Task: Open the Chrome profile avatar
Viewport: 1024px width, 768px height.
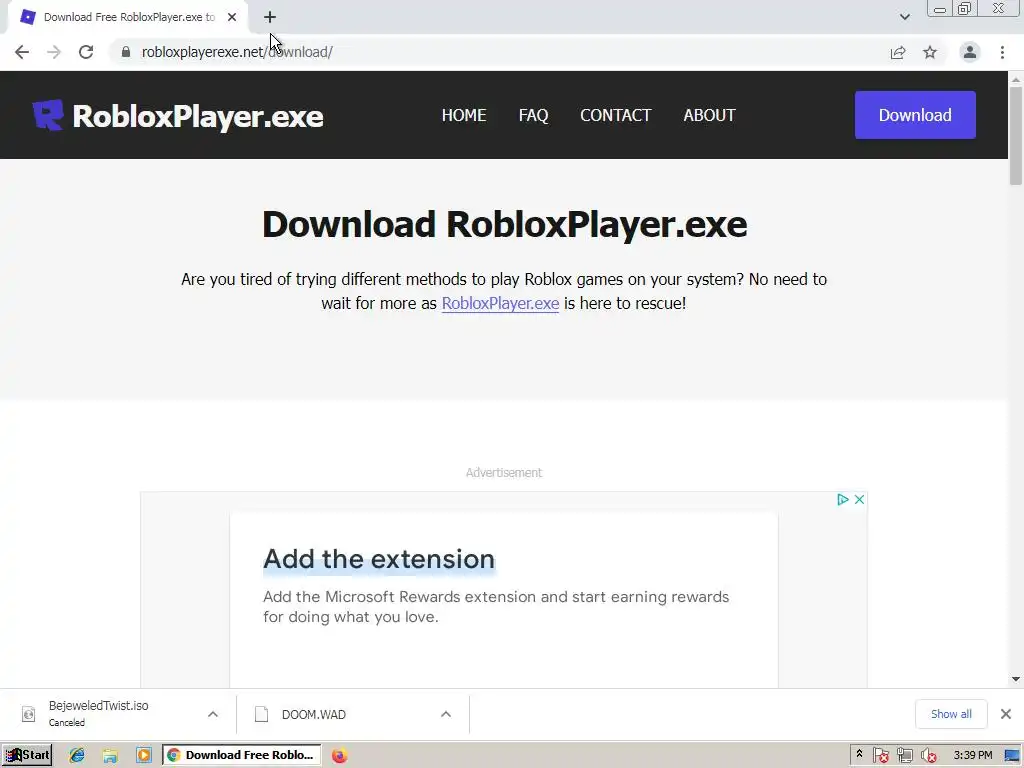Action: click(970, 52)
